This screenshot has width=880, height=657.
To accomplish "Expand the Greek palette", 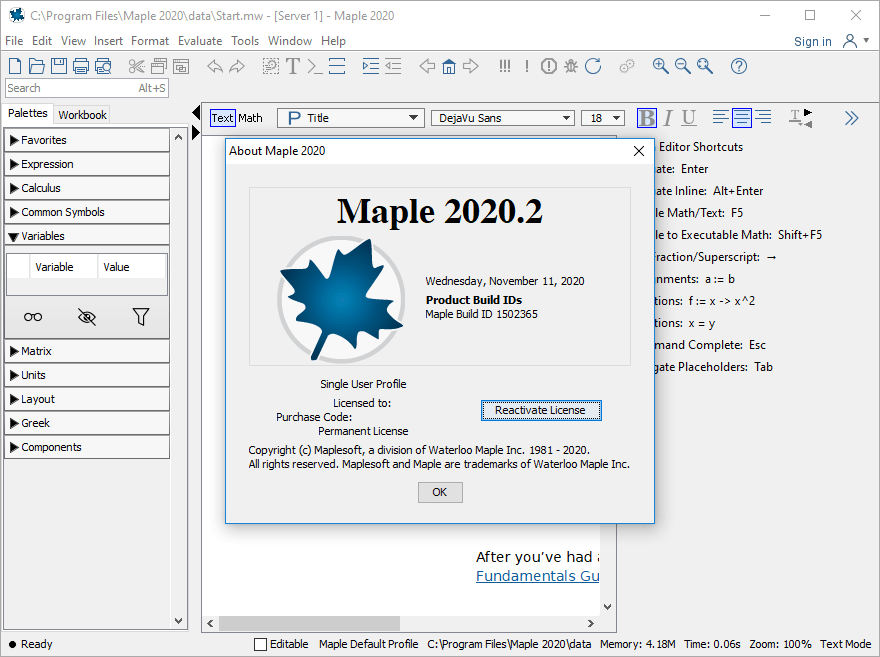I will [87, 423].
